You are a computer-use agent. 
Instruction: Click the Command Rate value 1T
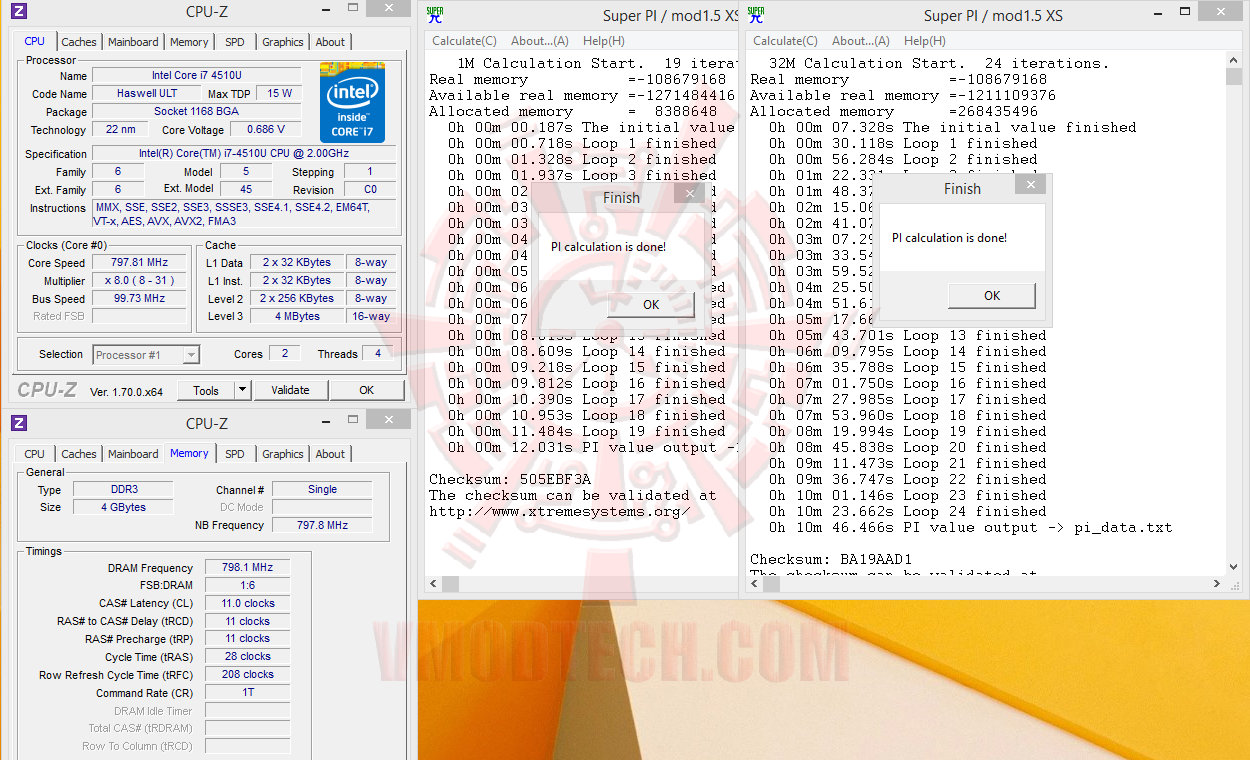(247, 692)
